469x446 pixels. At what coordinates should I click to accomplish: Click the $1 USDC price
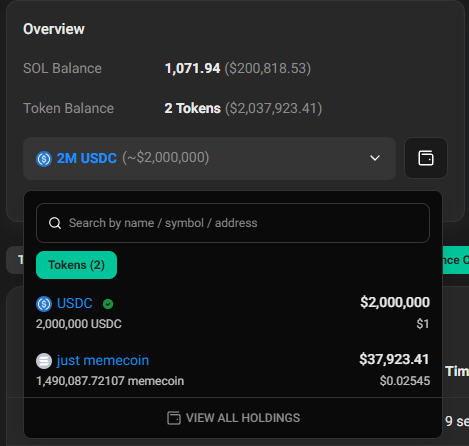point(423,324)
